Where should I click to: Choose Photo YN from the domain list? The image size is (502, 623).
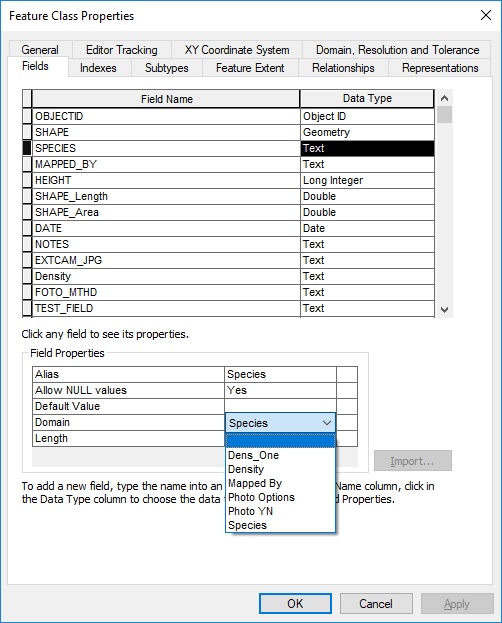(280, 511)
